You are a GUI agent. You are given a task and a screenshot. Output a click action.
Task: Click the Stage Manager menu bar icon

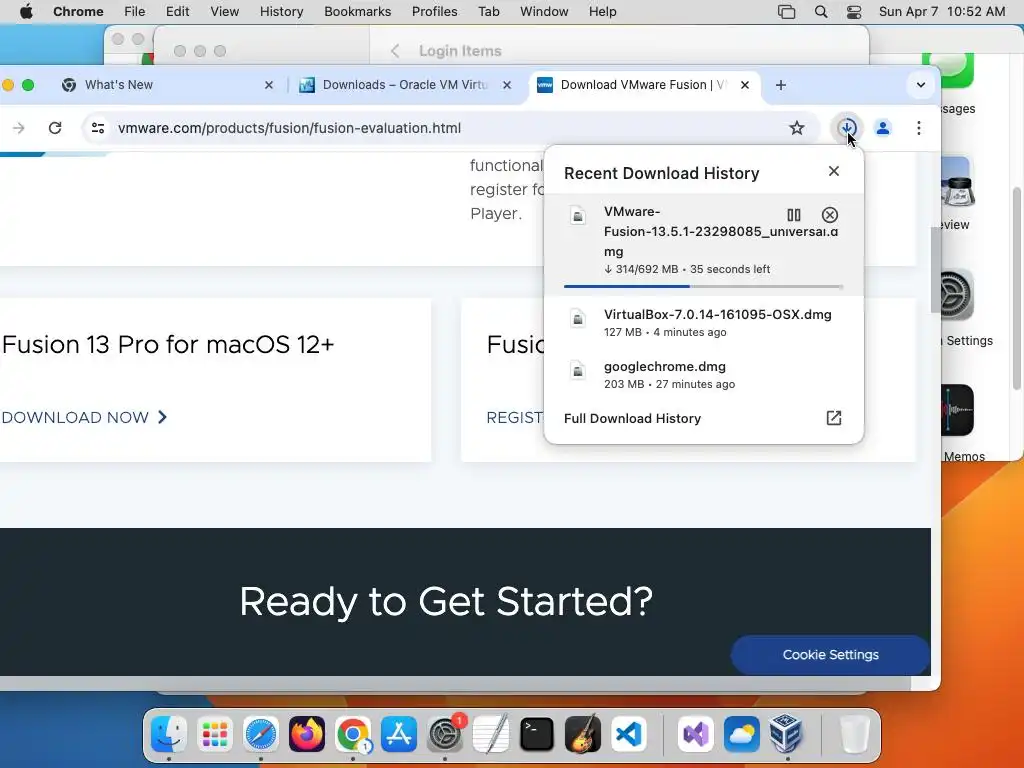(786, 12)
